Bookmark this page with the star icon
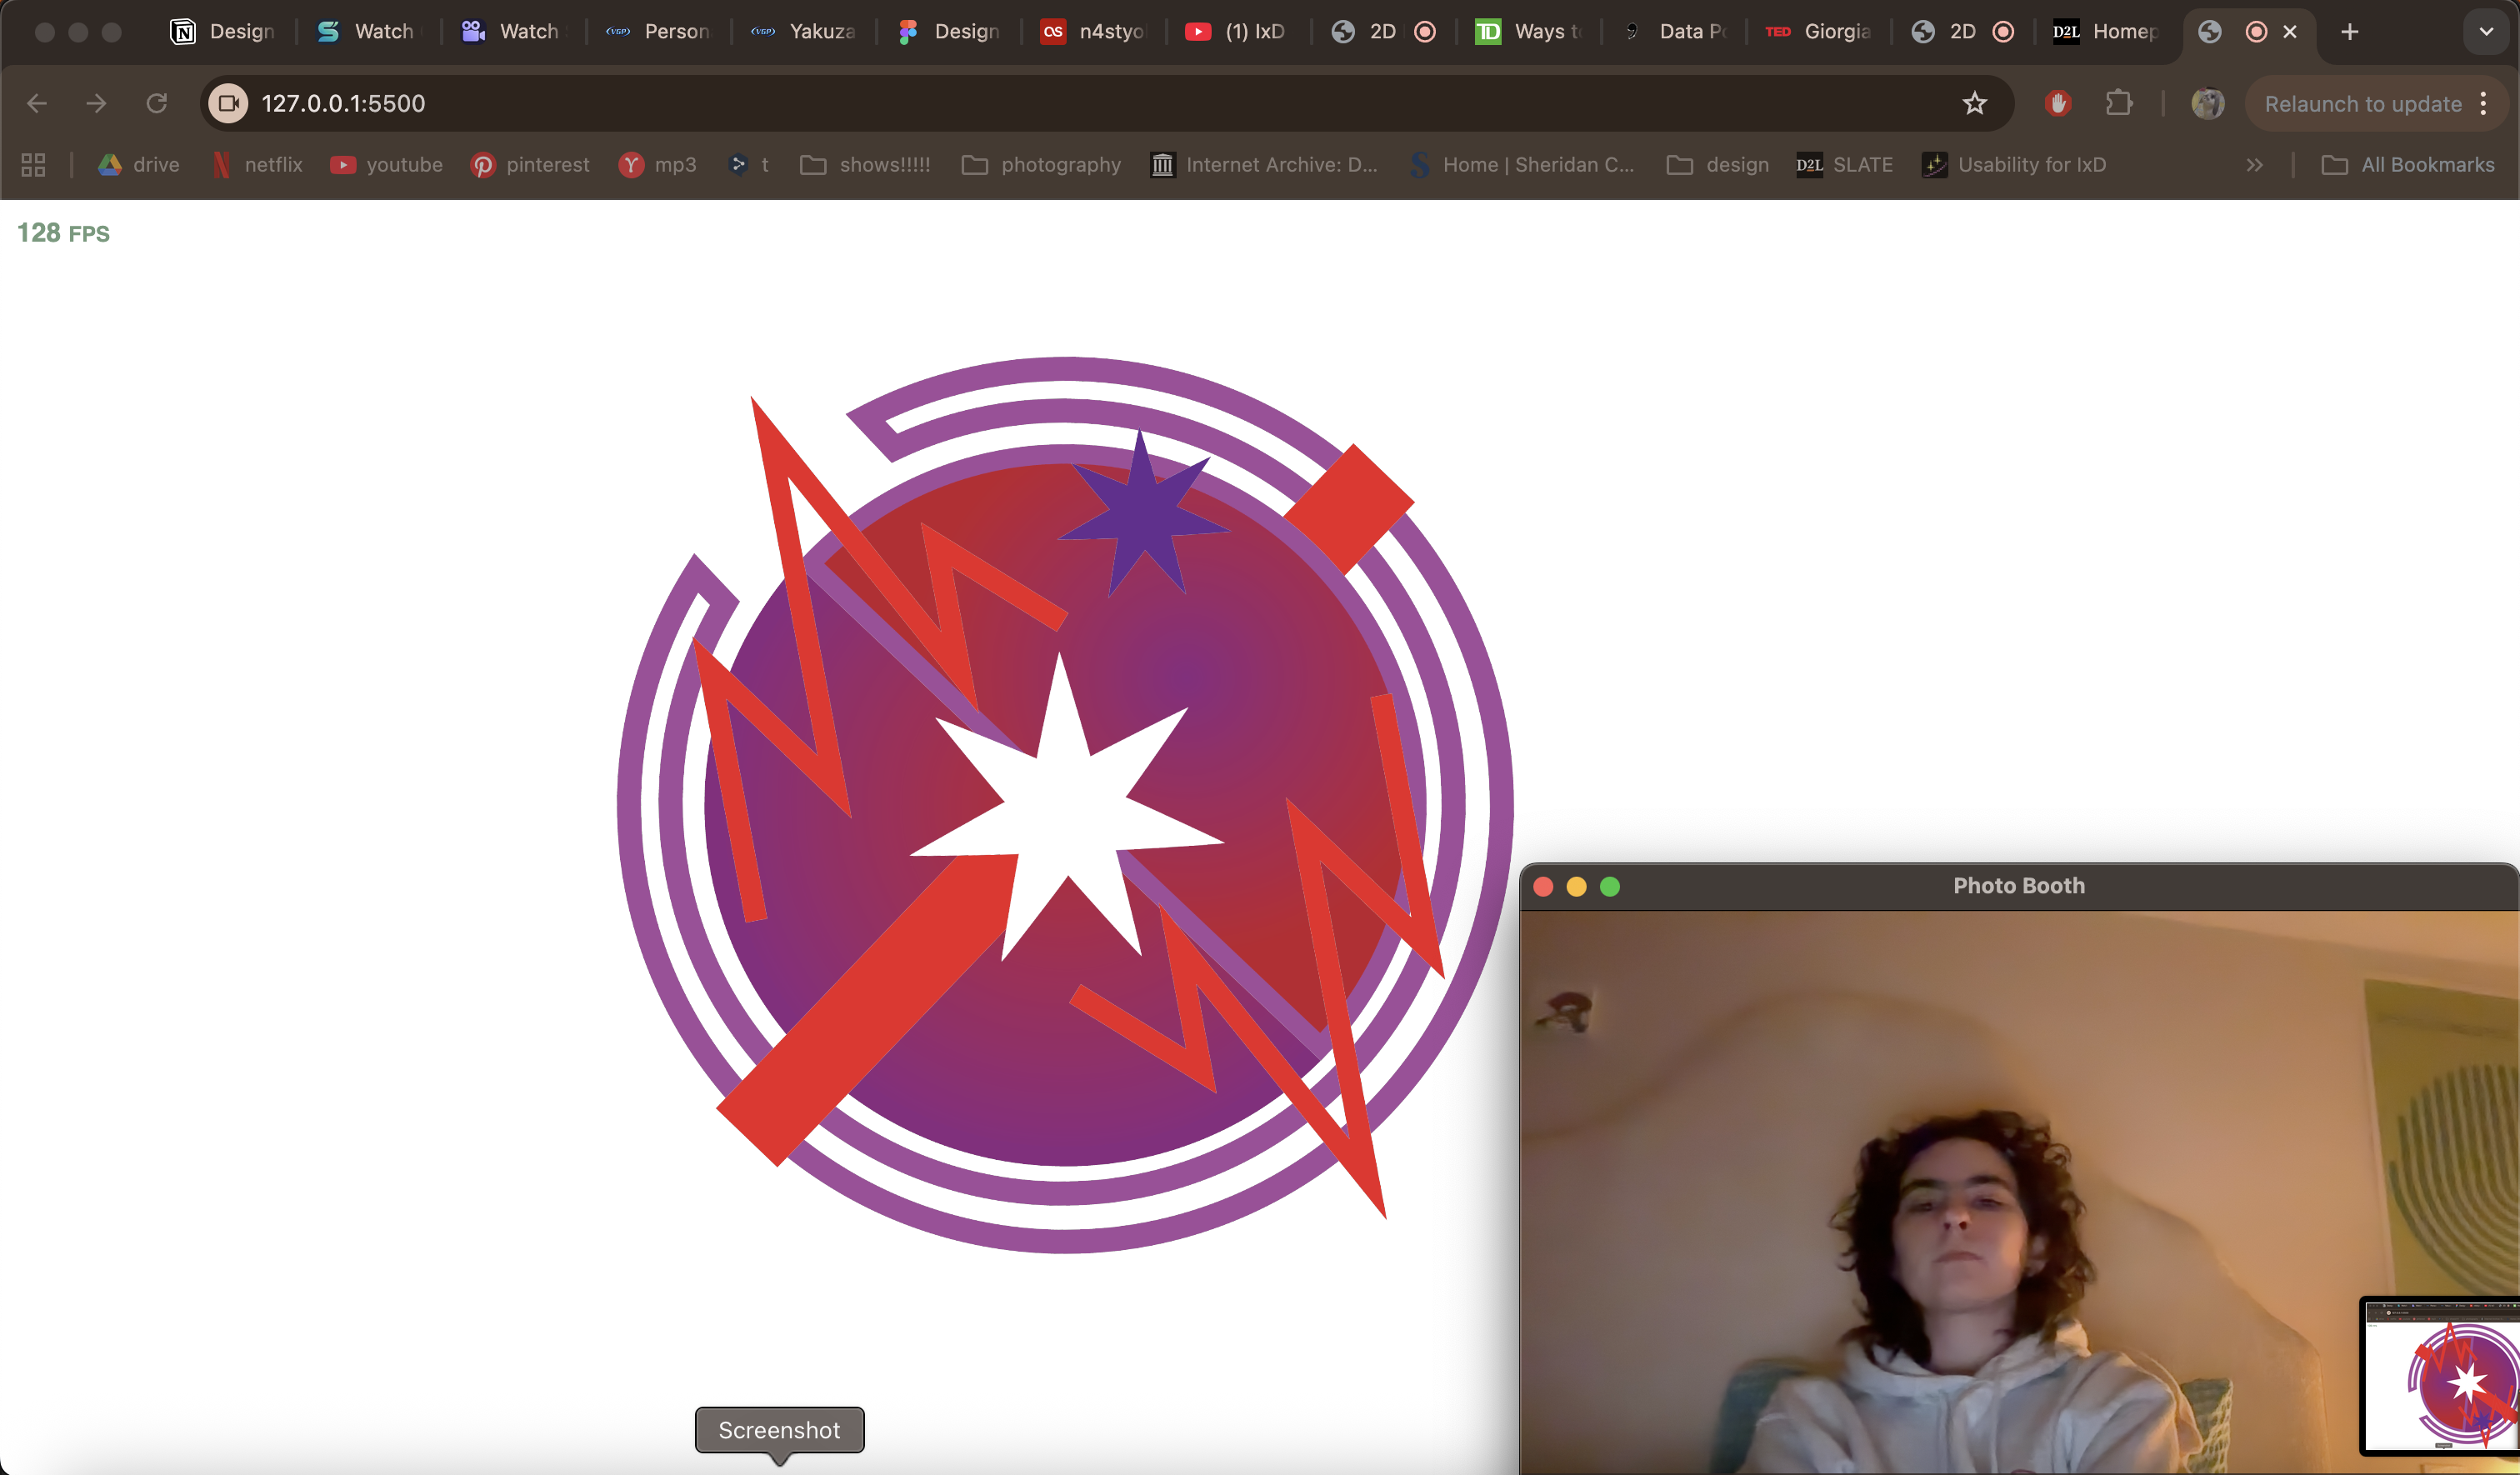 [1974, 103]
